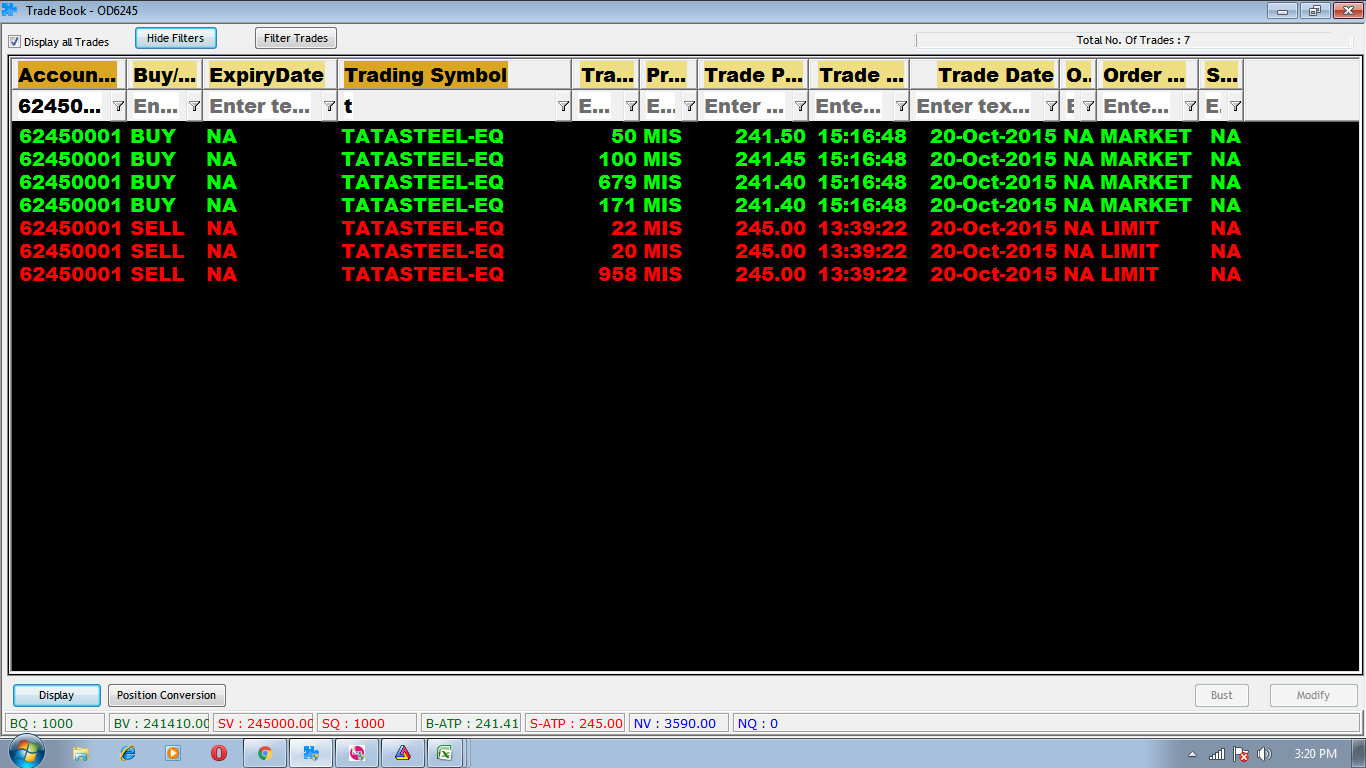This screenshot has height=768, width=1366.
Task: Click the Trading Symbol filter field containing 't'
Action: click(447, 106)
